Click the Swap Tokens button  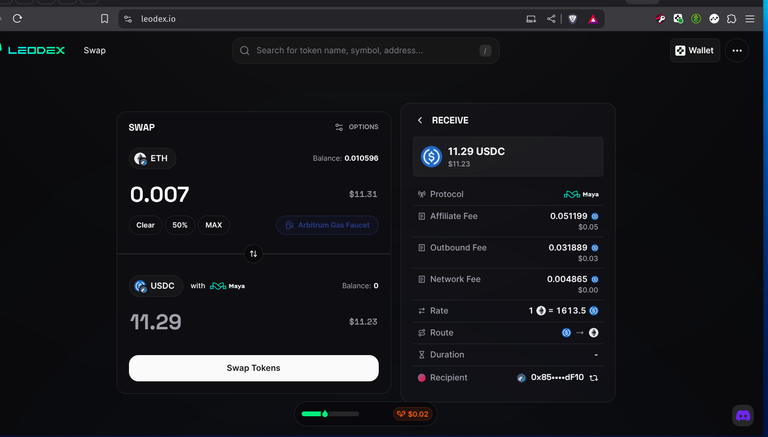click(x=254, y=368)
